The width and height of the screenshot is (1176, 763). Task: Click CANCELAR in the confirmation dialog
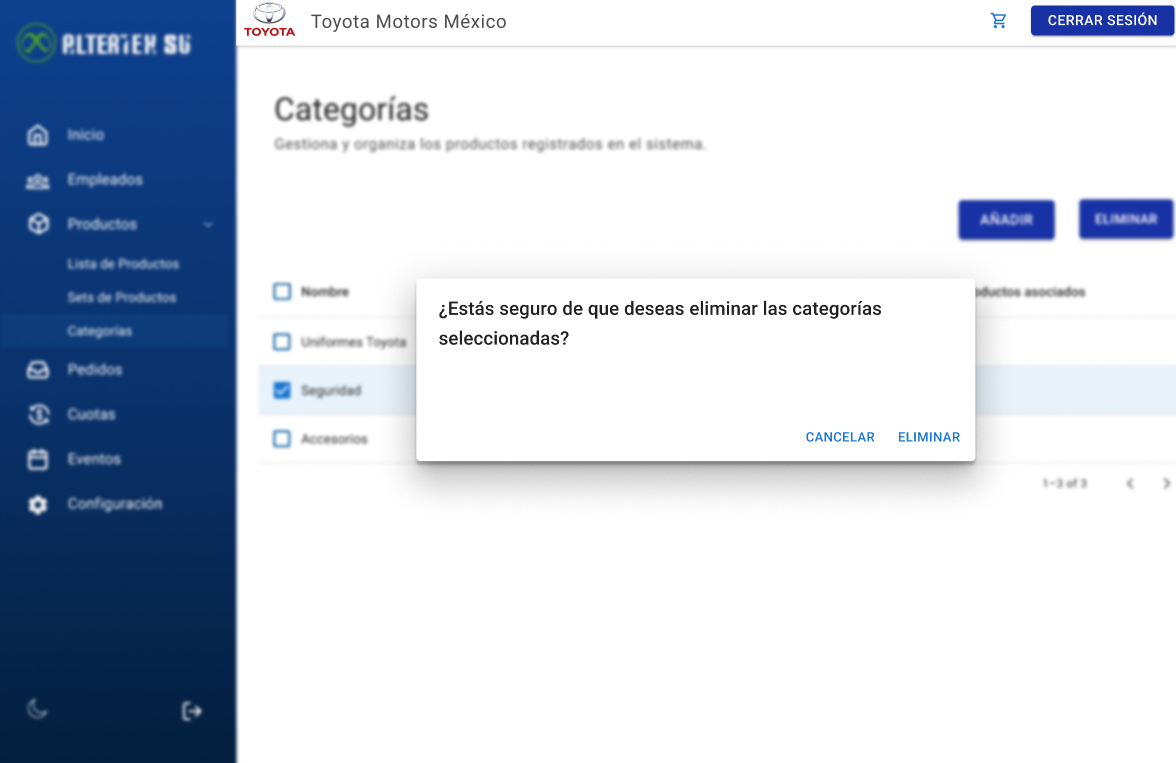point(840,437)
